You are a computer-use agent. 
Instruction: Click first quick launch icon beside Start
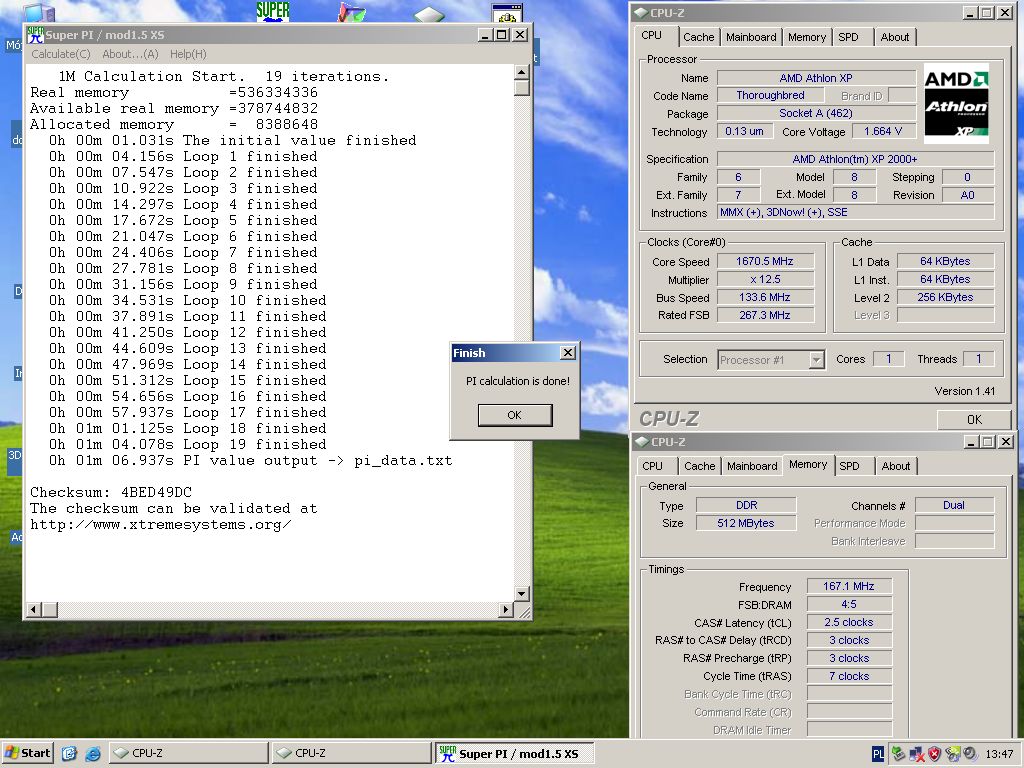(69, 753)
